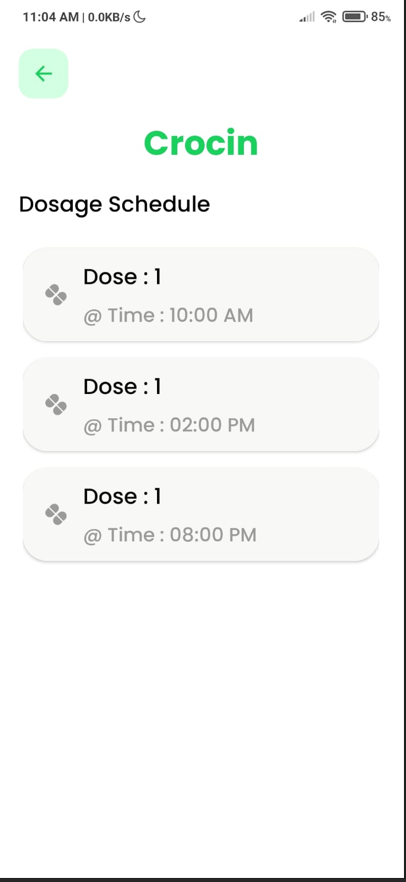406x882 pixels.
Task: Tap the moon do-not-disturb icon
Action: (139, 17)
